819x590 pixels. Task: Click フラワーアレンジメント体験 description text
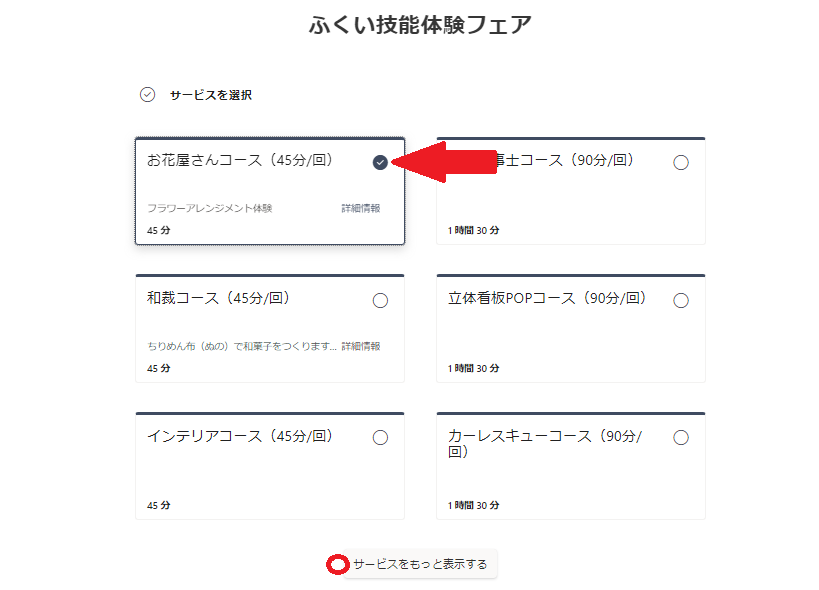[209, 208]
